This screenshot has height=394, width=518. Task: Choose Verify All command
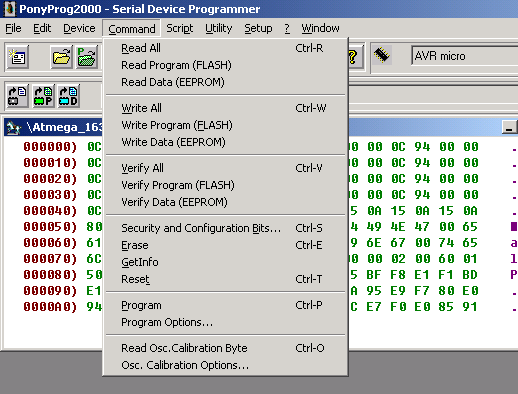pyautogui.click(x=226, y=168)
